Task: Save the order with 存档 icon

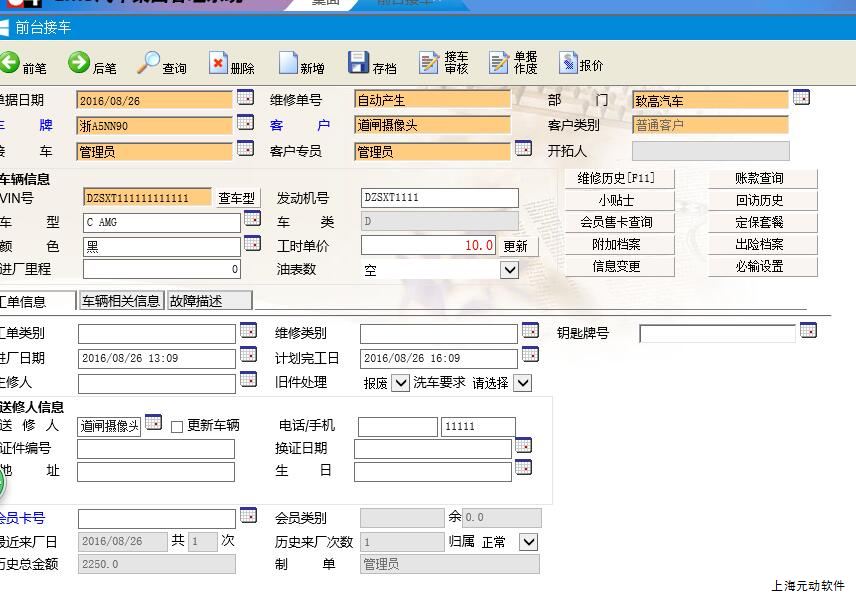Action: tap(358, 64)
